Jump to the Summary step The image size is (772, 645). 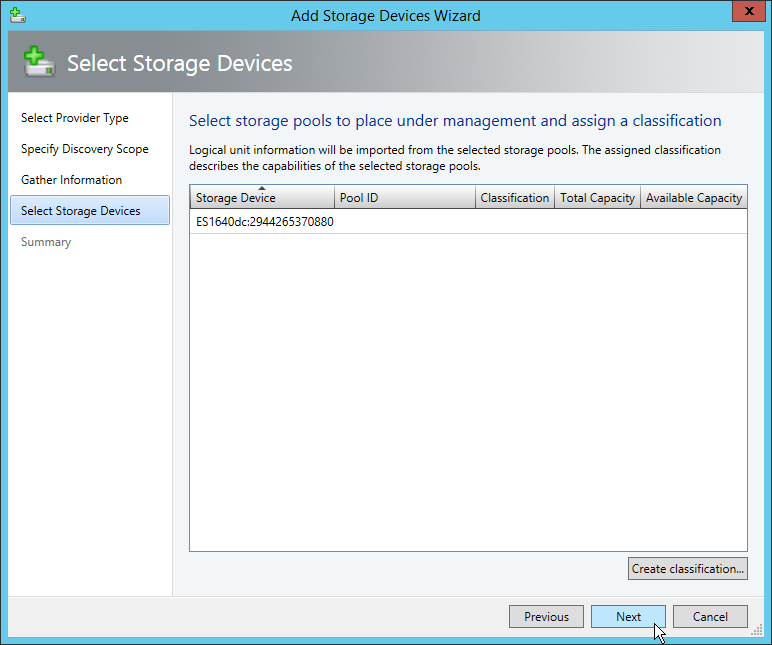46,242
